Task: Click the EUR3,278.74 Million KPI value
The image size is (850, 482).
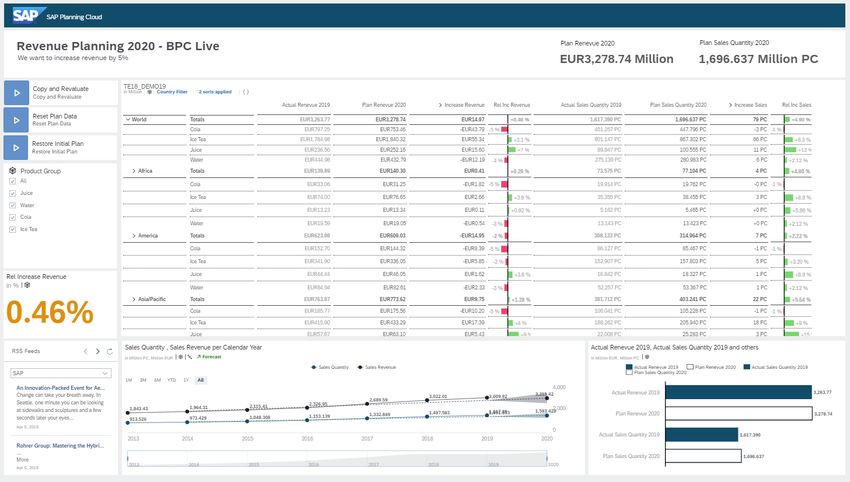Action: (616, 59)
